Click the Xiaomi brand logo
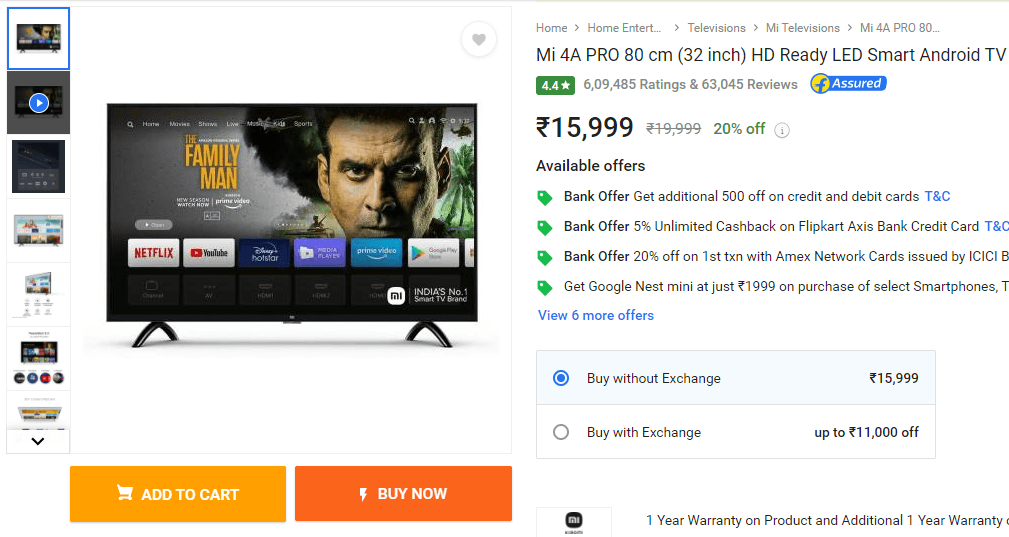The height and width of the screenshot is (537, 1009). coord(574,521)
